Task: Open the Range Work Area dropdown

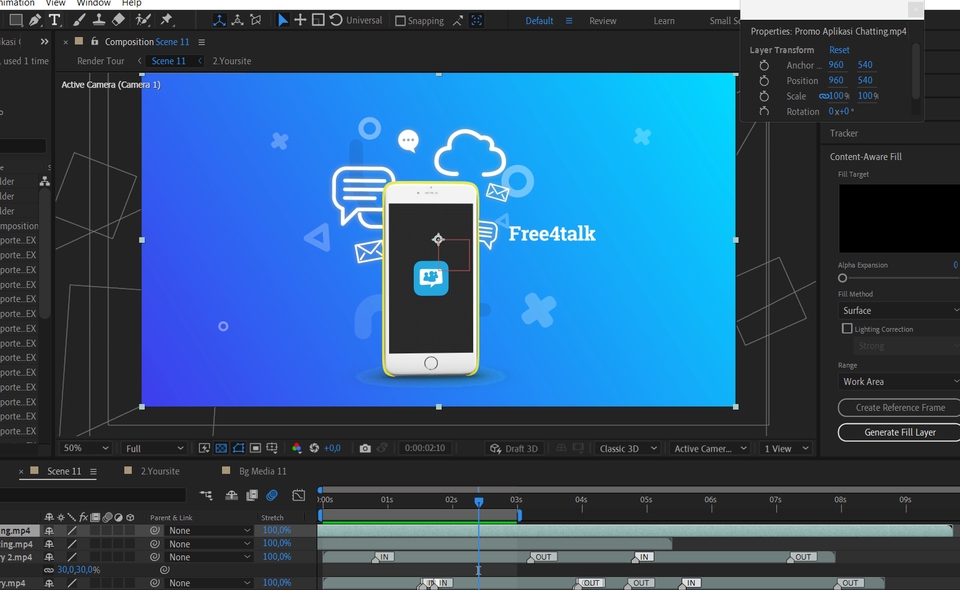Action: click(x=899, y=381)
